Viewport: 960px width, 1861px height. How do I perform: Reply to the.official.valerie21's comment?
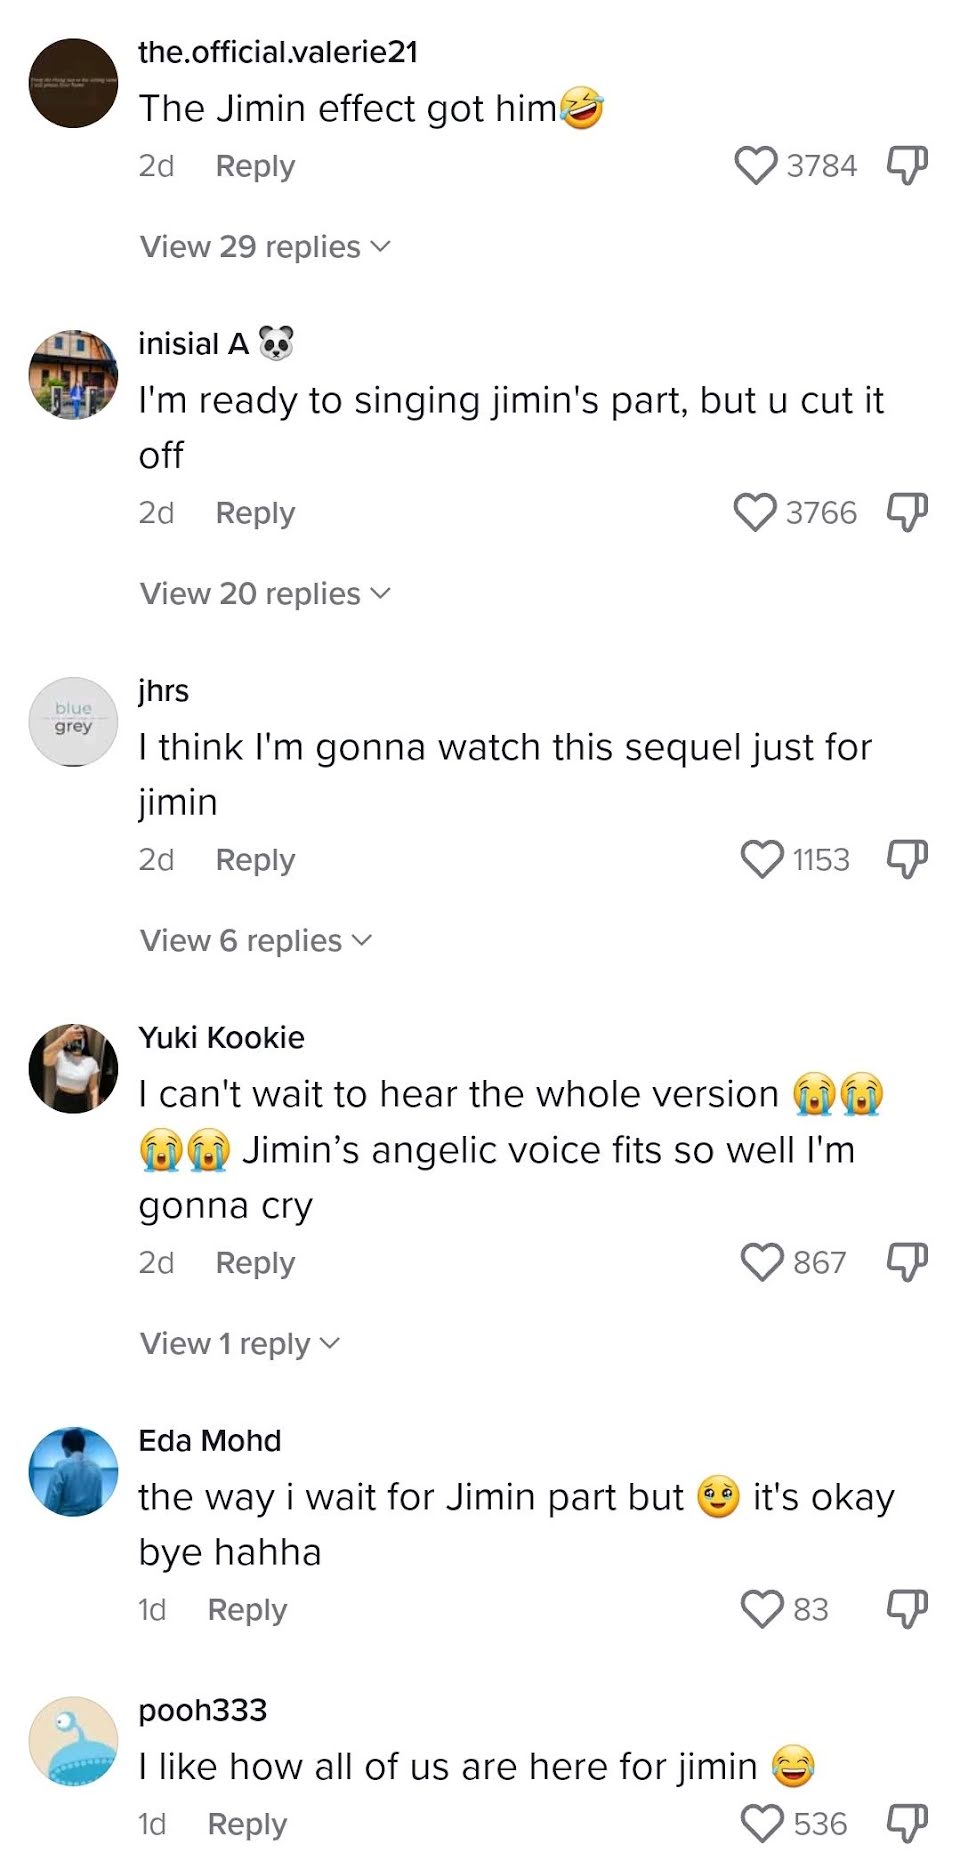click(x=255, y=166)
